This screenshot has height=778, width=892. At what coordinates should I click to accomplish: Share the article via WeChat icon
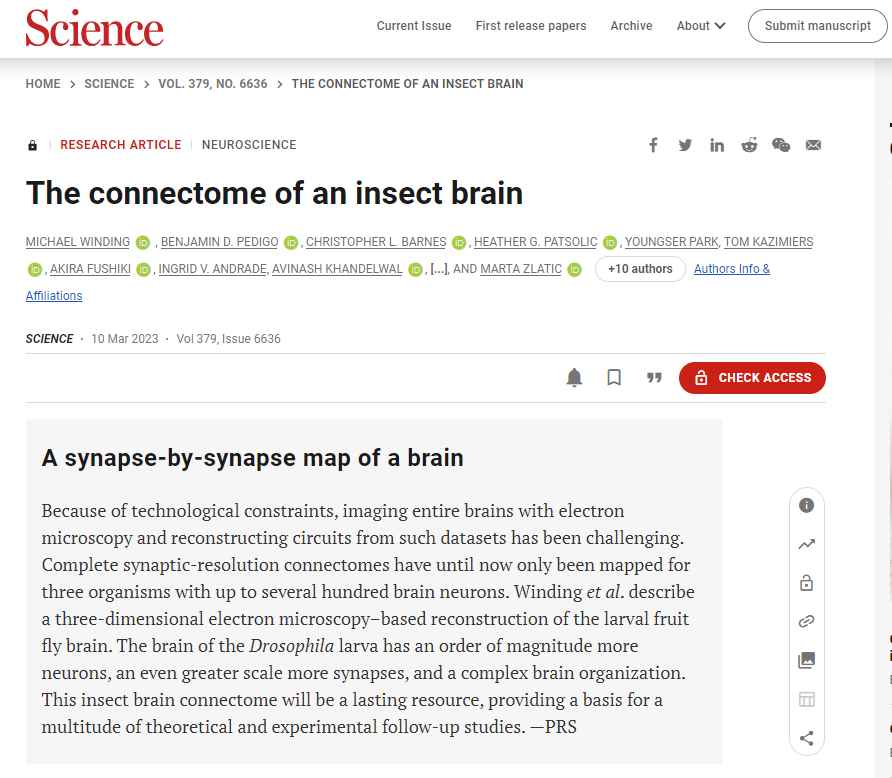[781, 145]
